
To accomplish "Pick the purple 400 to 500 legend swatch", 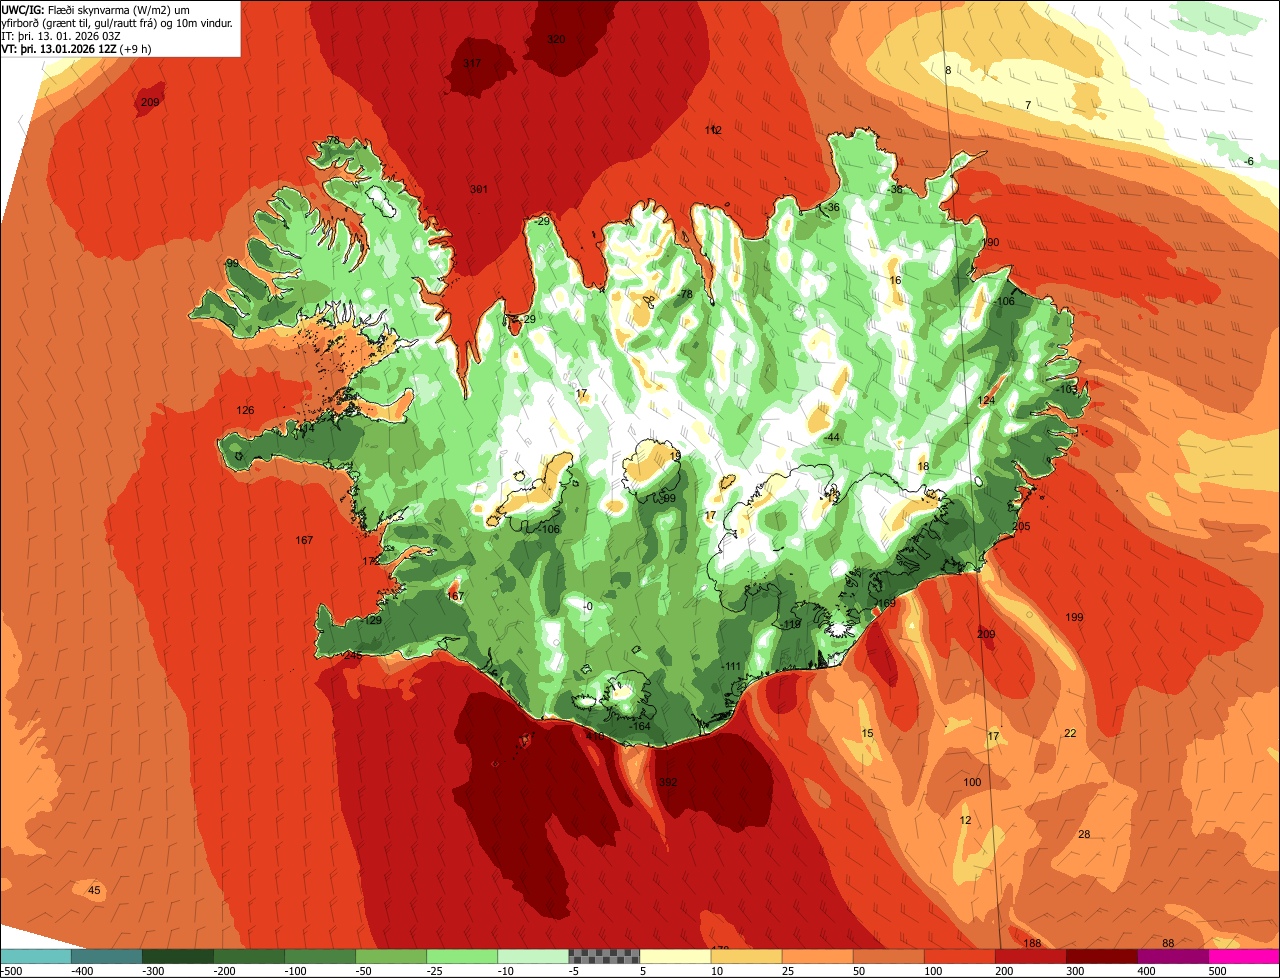I will [1172, 956].
